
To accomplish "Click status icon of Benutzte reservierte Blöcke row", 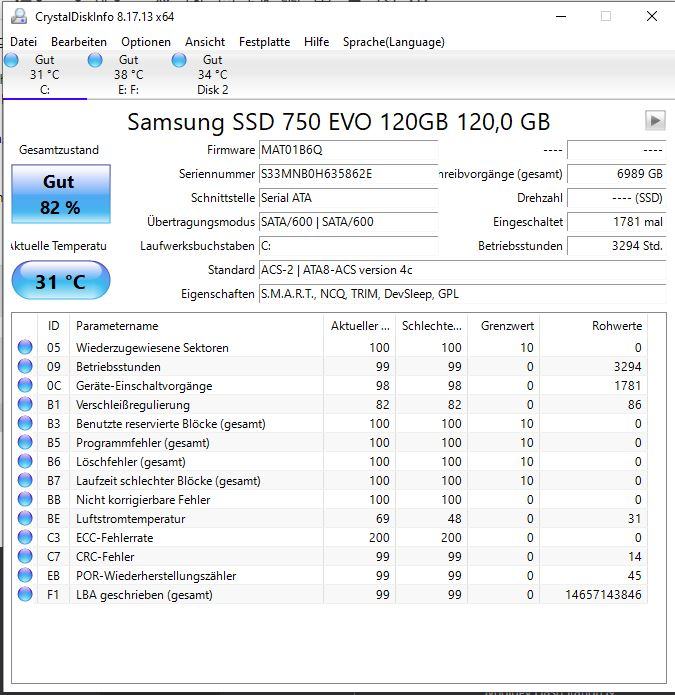I will pyautogui.click(x=25, y=423).
